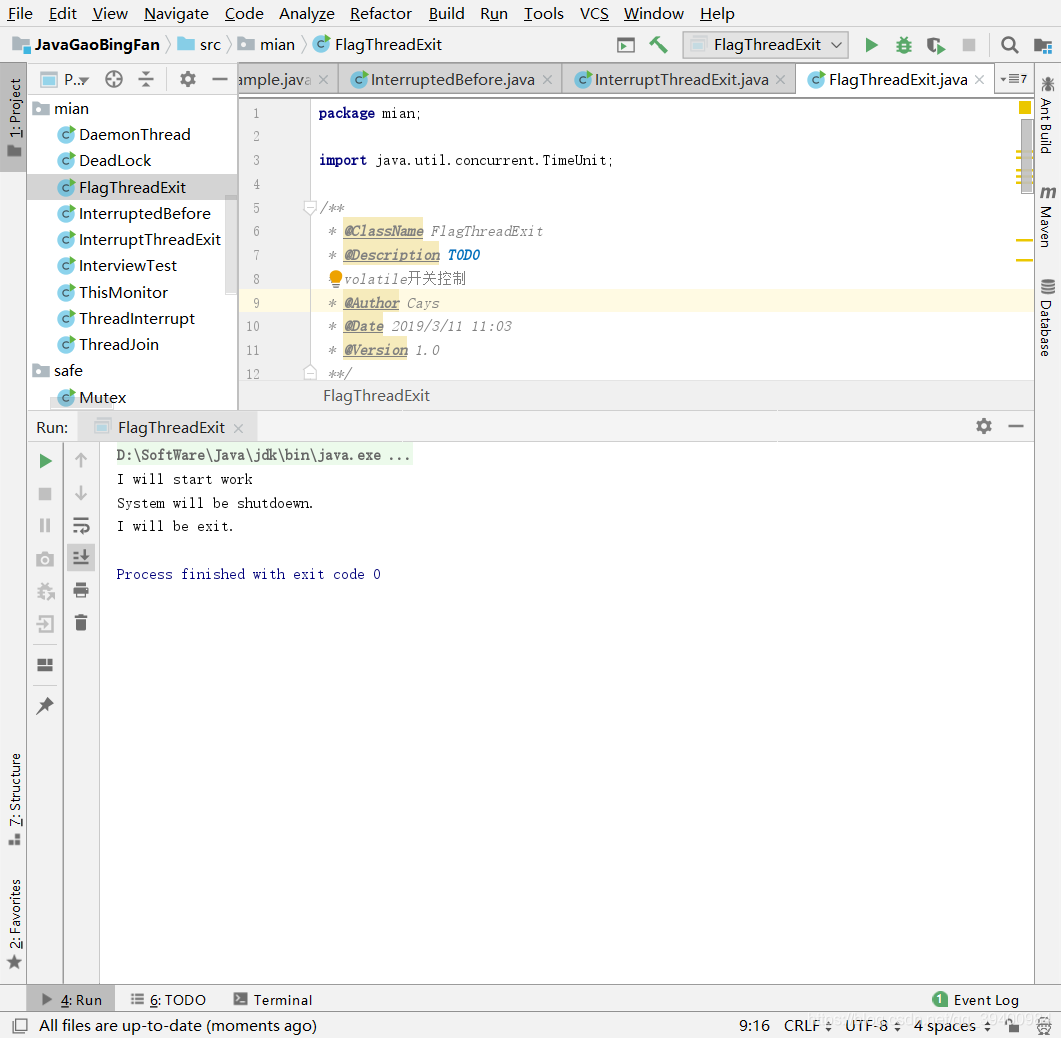Open run configuration dropdown FlagThreadExit
The image size is (1061, 1038).
(766, 45)
